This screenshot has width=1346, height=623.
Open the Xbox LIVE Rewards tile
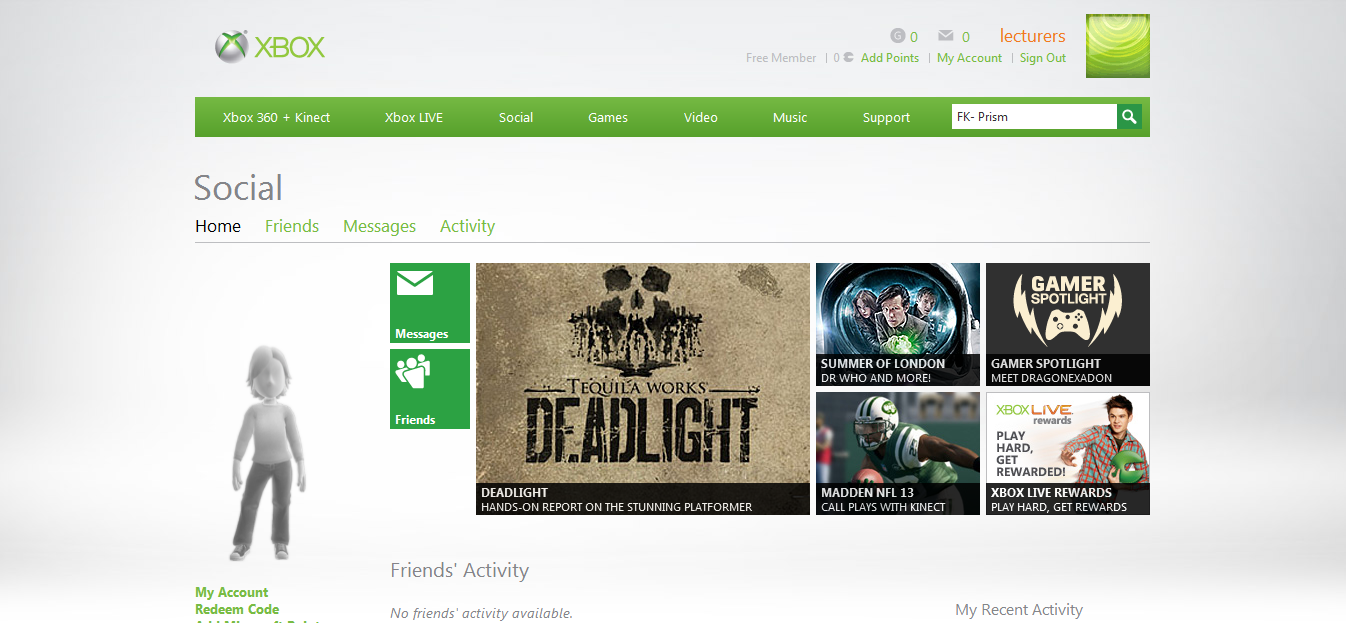tap(1068, 453)
